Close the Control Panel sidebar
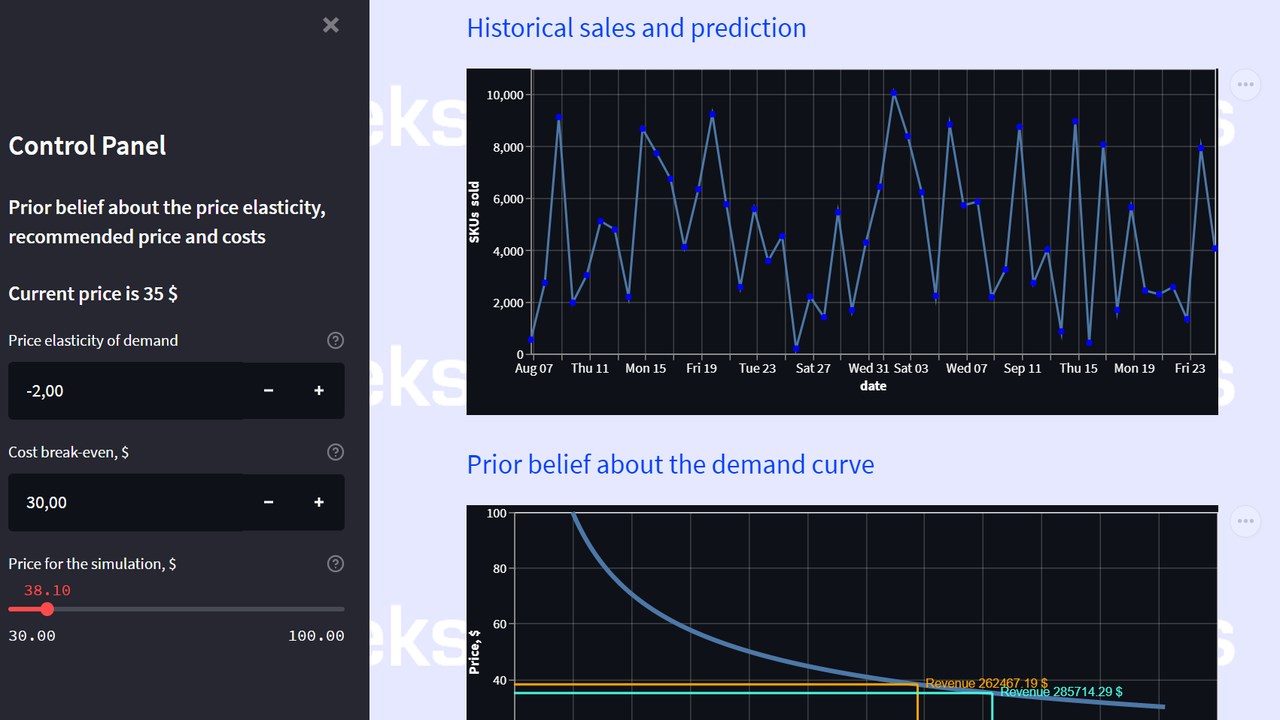 pos(331,25)
